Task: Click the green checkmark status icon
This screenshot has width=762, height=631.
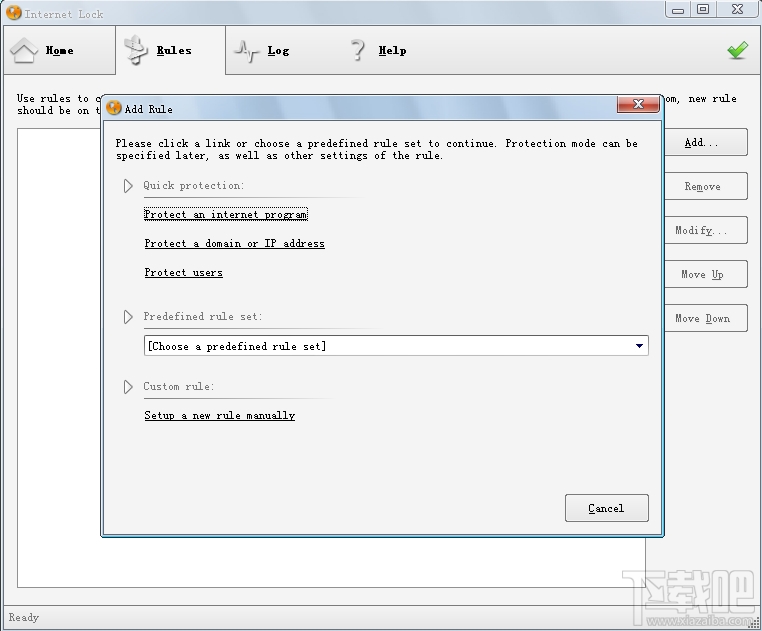Action: [x=737, y=50]
